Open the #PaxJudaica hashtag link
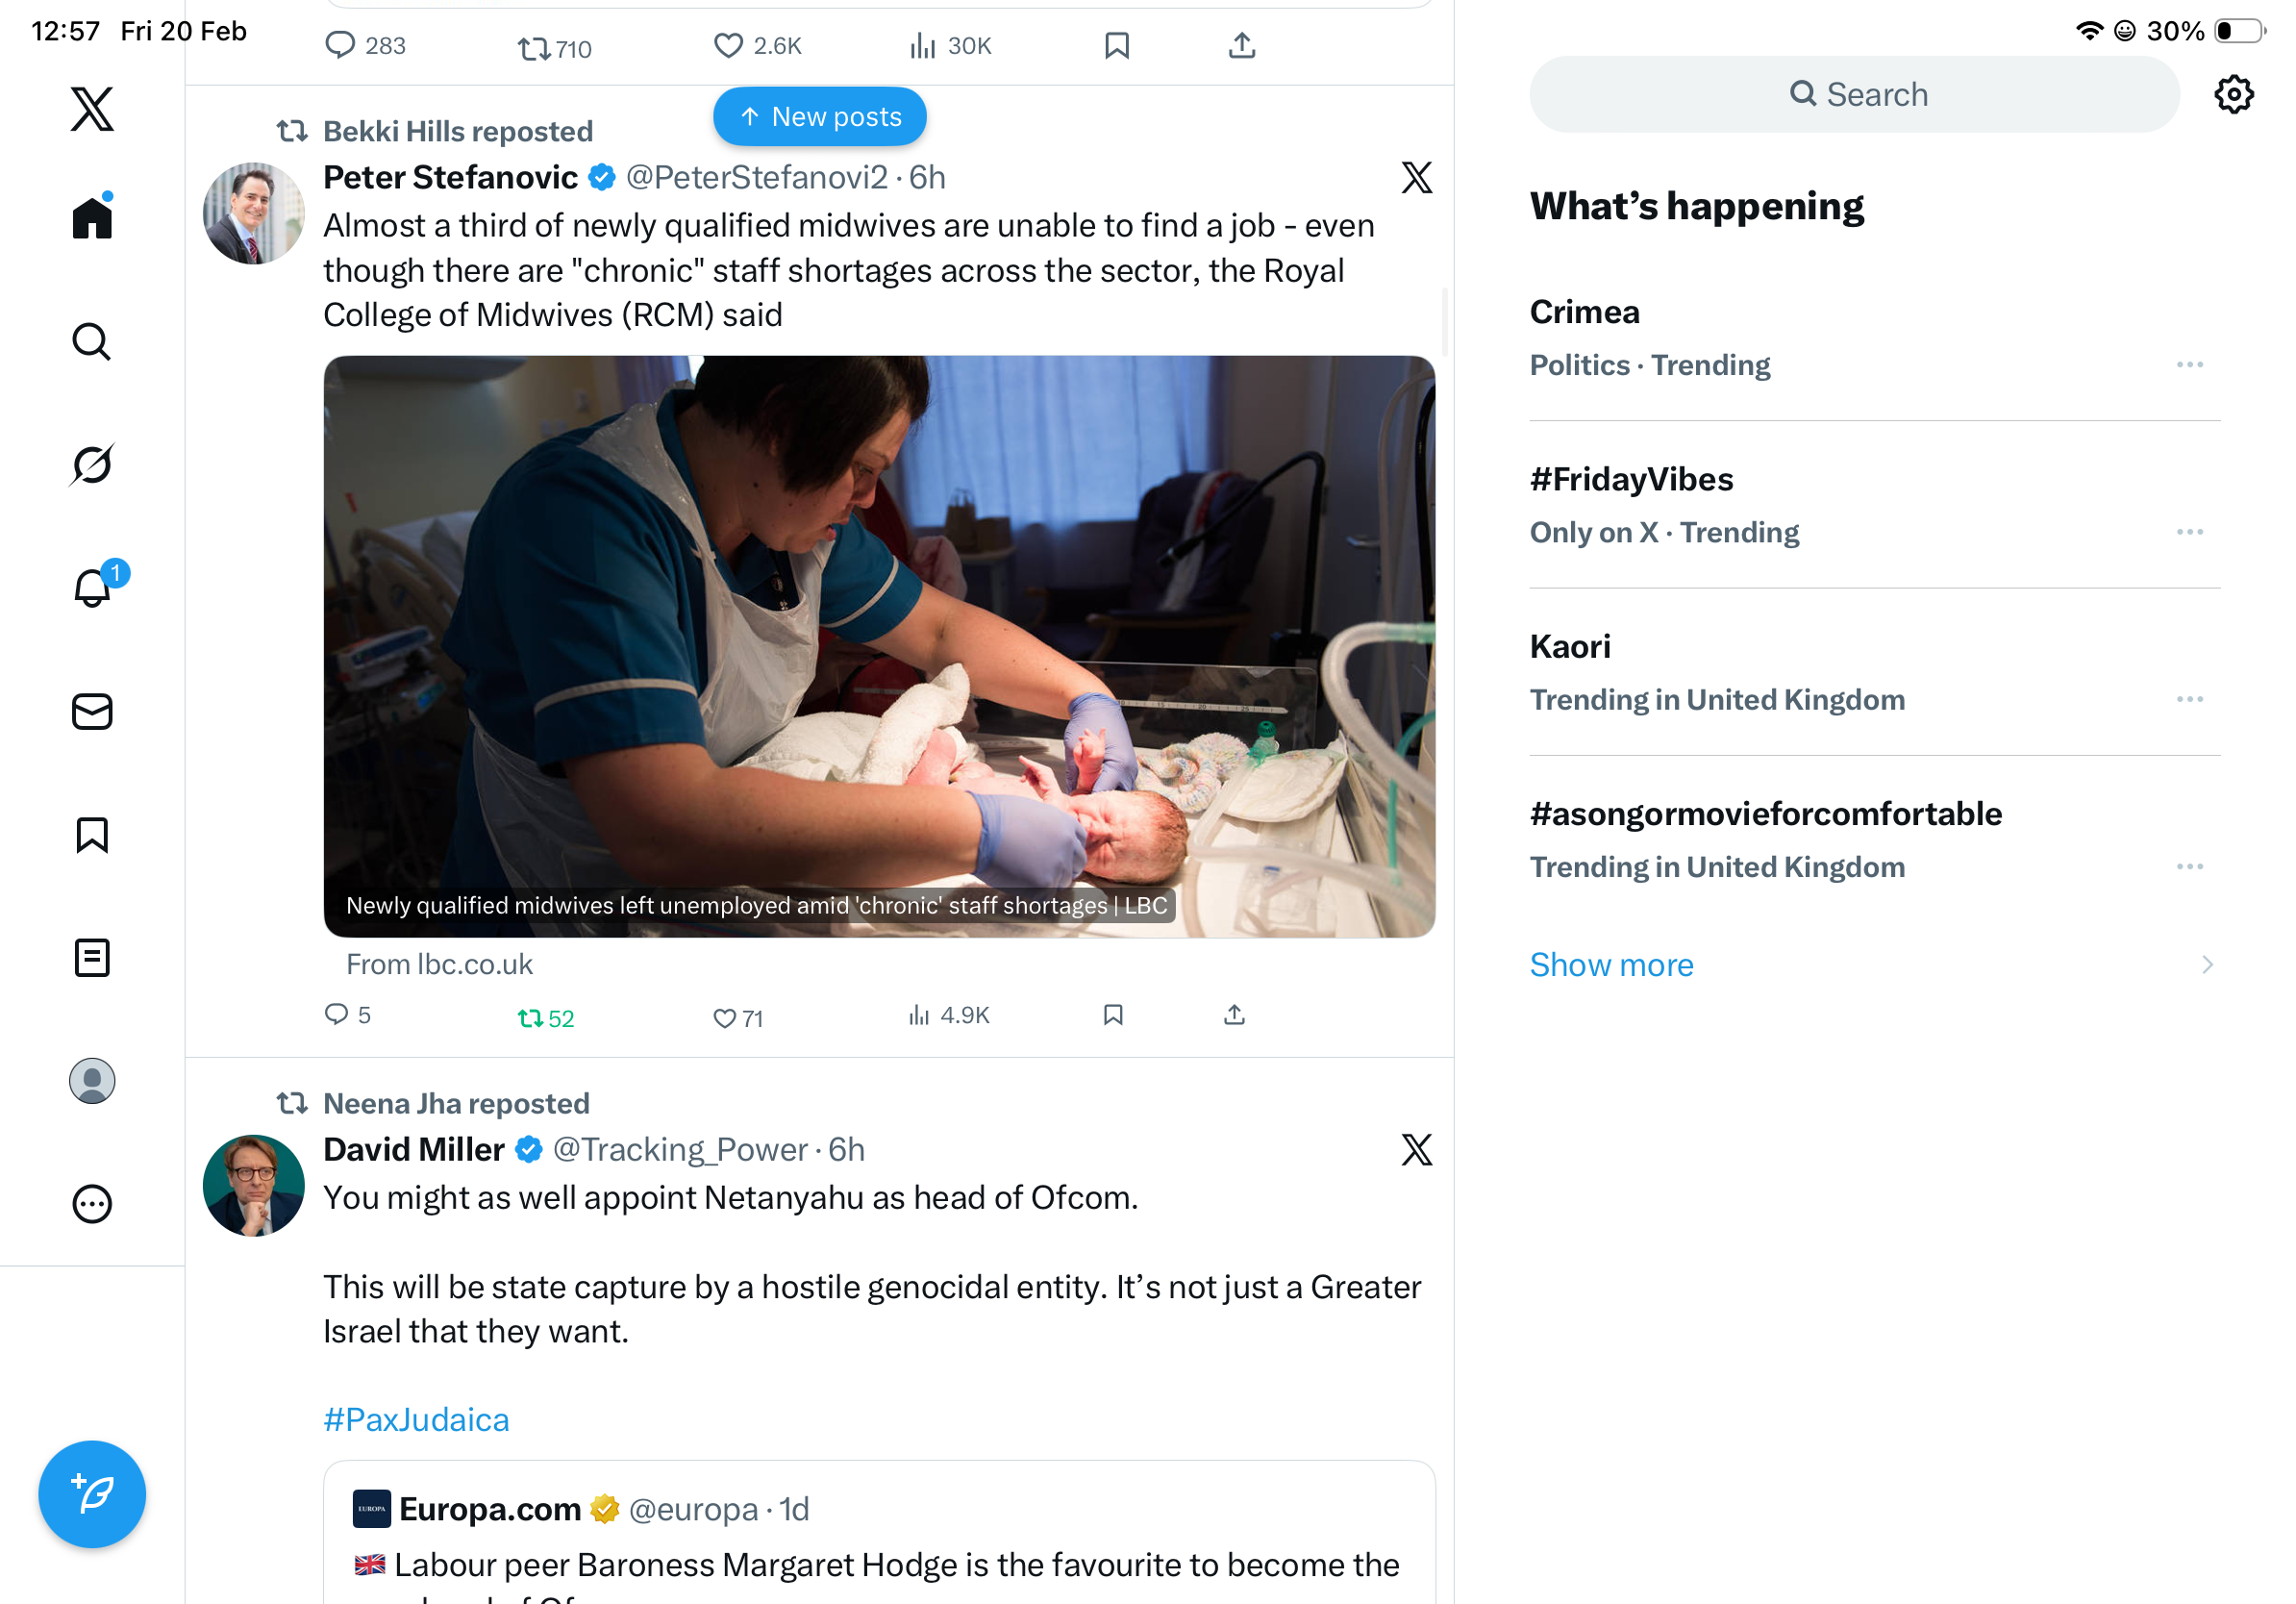 [x=416, y=1420]
